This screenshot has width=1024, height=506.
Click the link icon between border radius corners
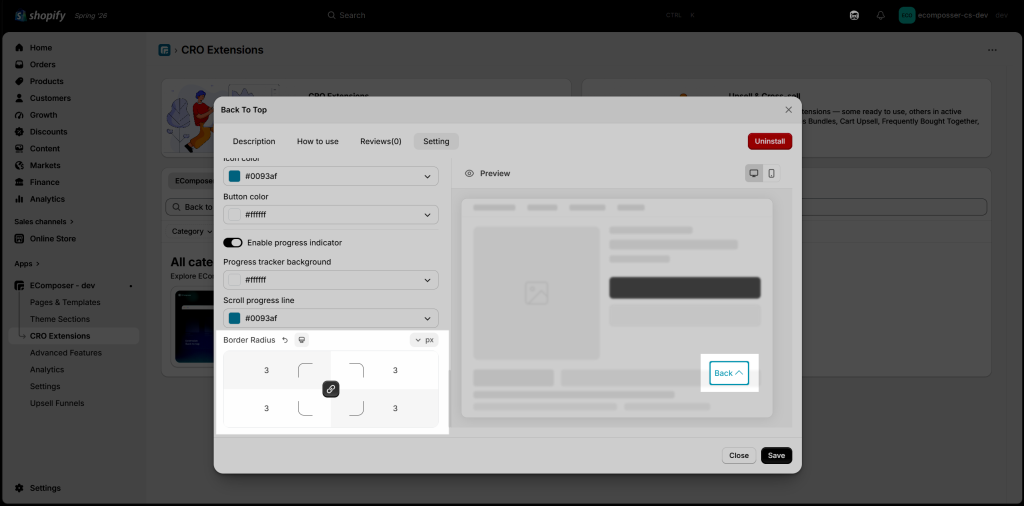pyautogui.click(x=330, y=389)
